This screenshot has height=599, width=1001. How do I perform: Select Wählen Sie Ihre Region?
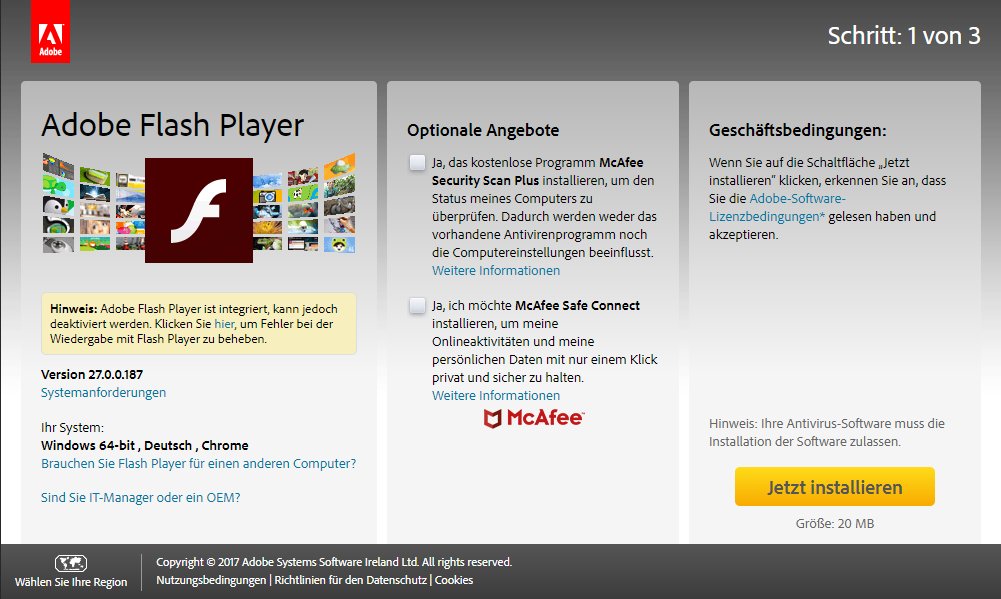[x=71, y=582]
